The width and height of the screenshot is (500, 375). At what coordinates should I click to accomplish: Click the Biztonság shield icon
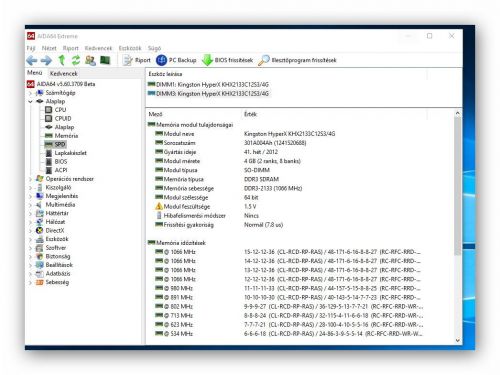(x=40, y=257)
